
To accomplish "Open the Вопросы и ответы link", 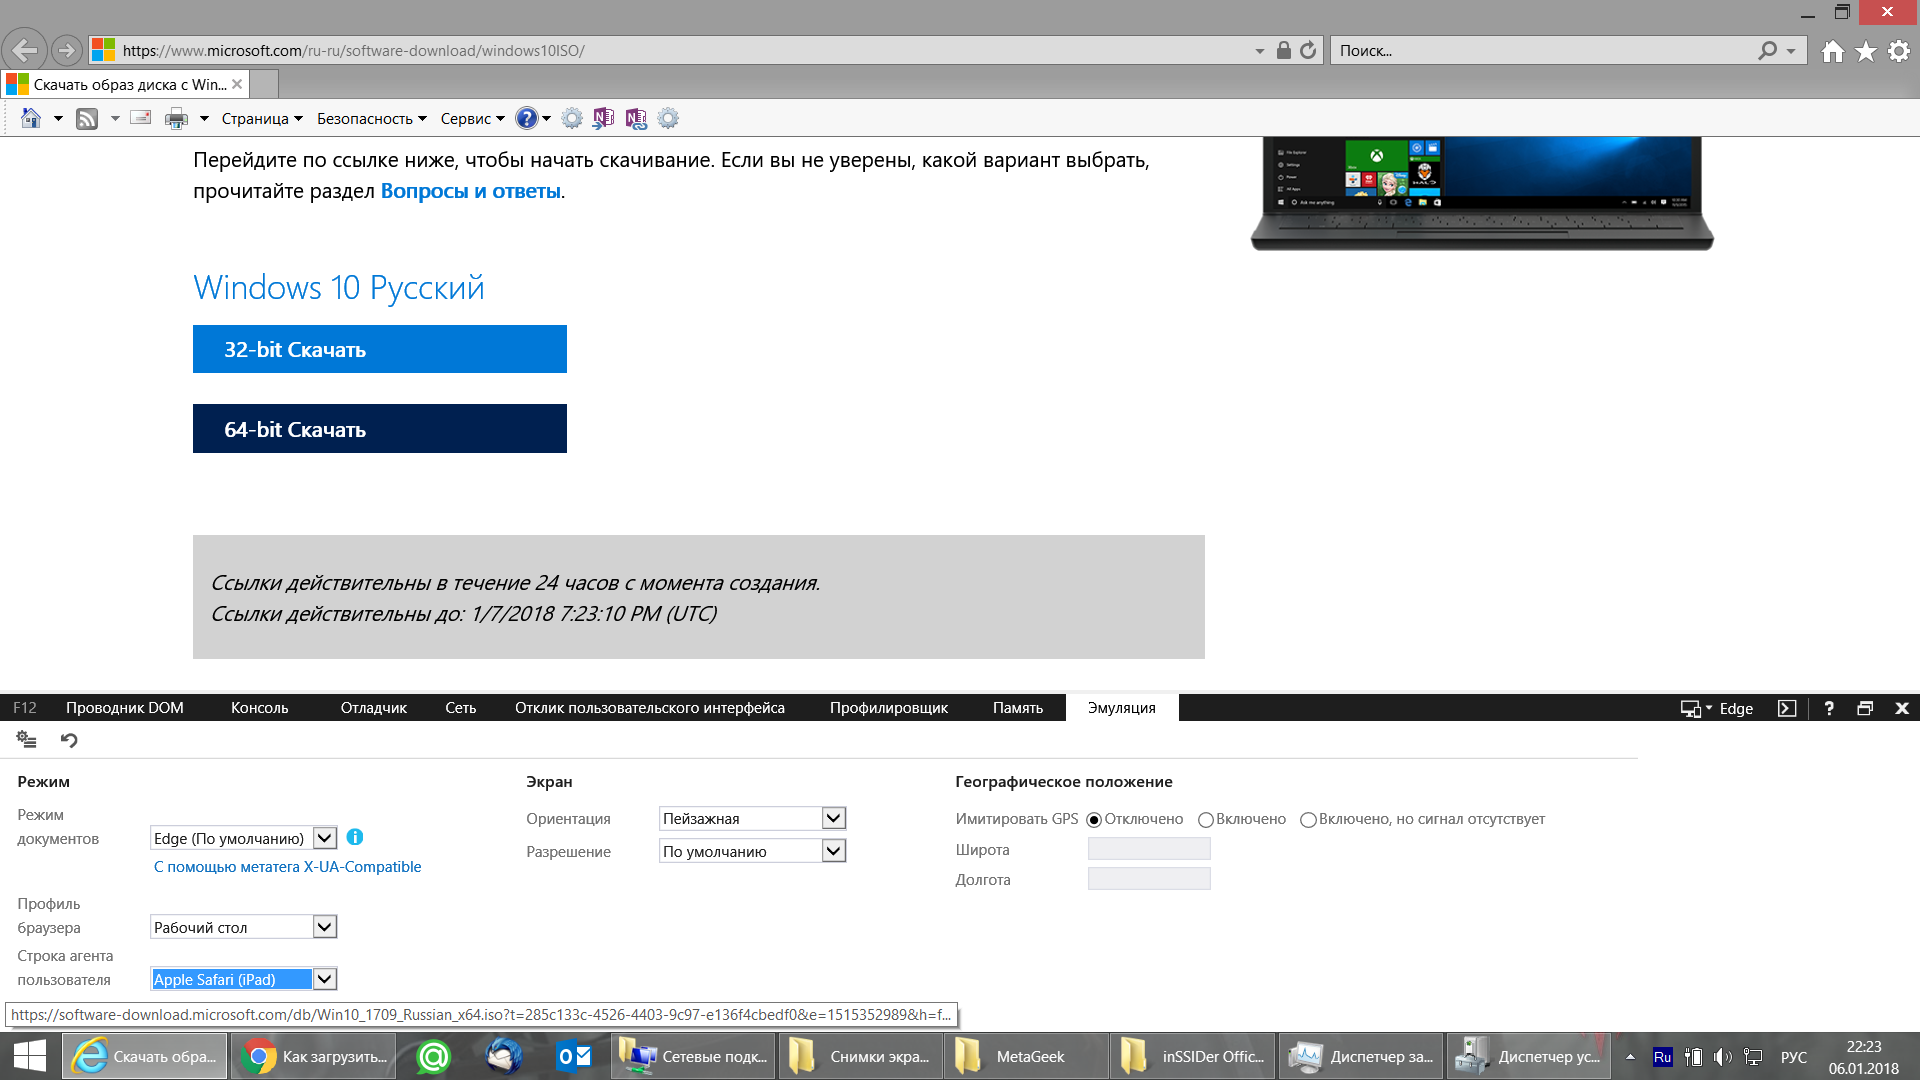I will point(470,191).
